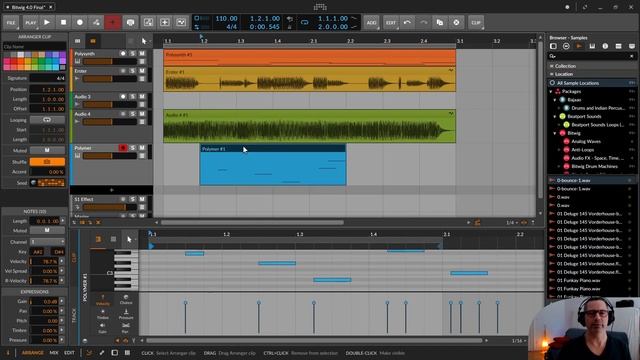
Task: Open the FILE menu
Action: 11,22
